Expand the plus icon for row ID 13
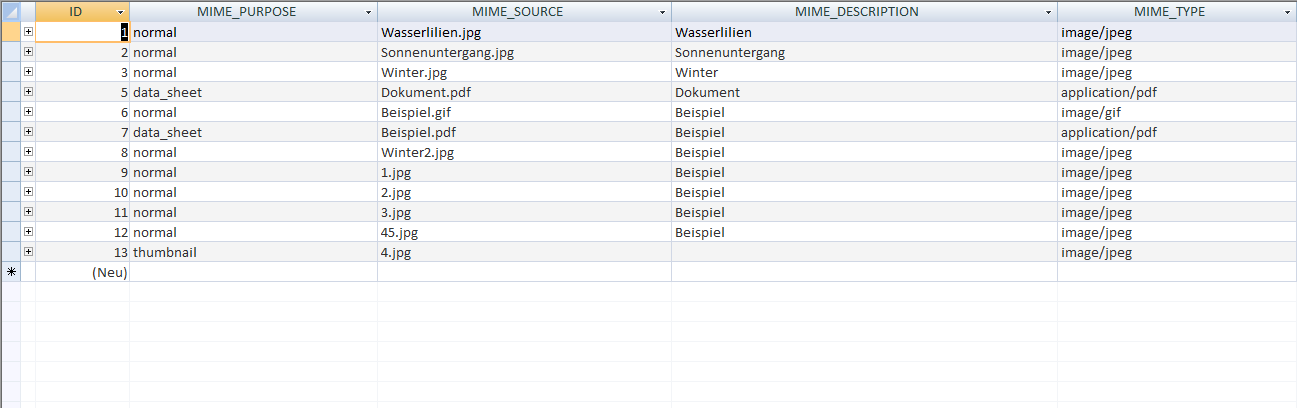The image size is (1297, 408). [28, 252]
